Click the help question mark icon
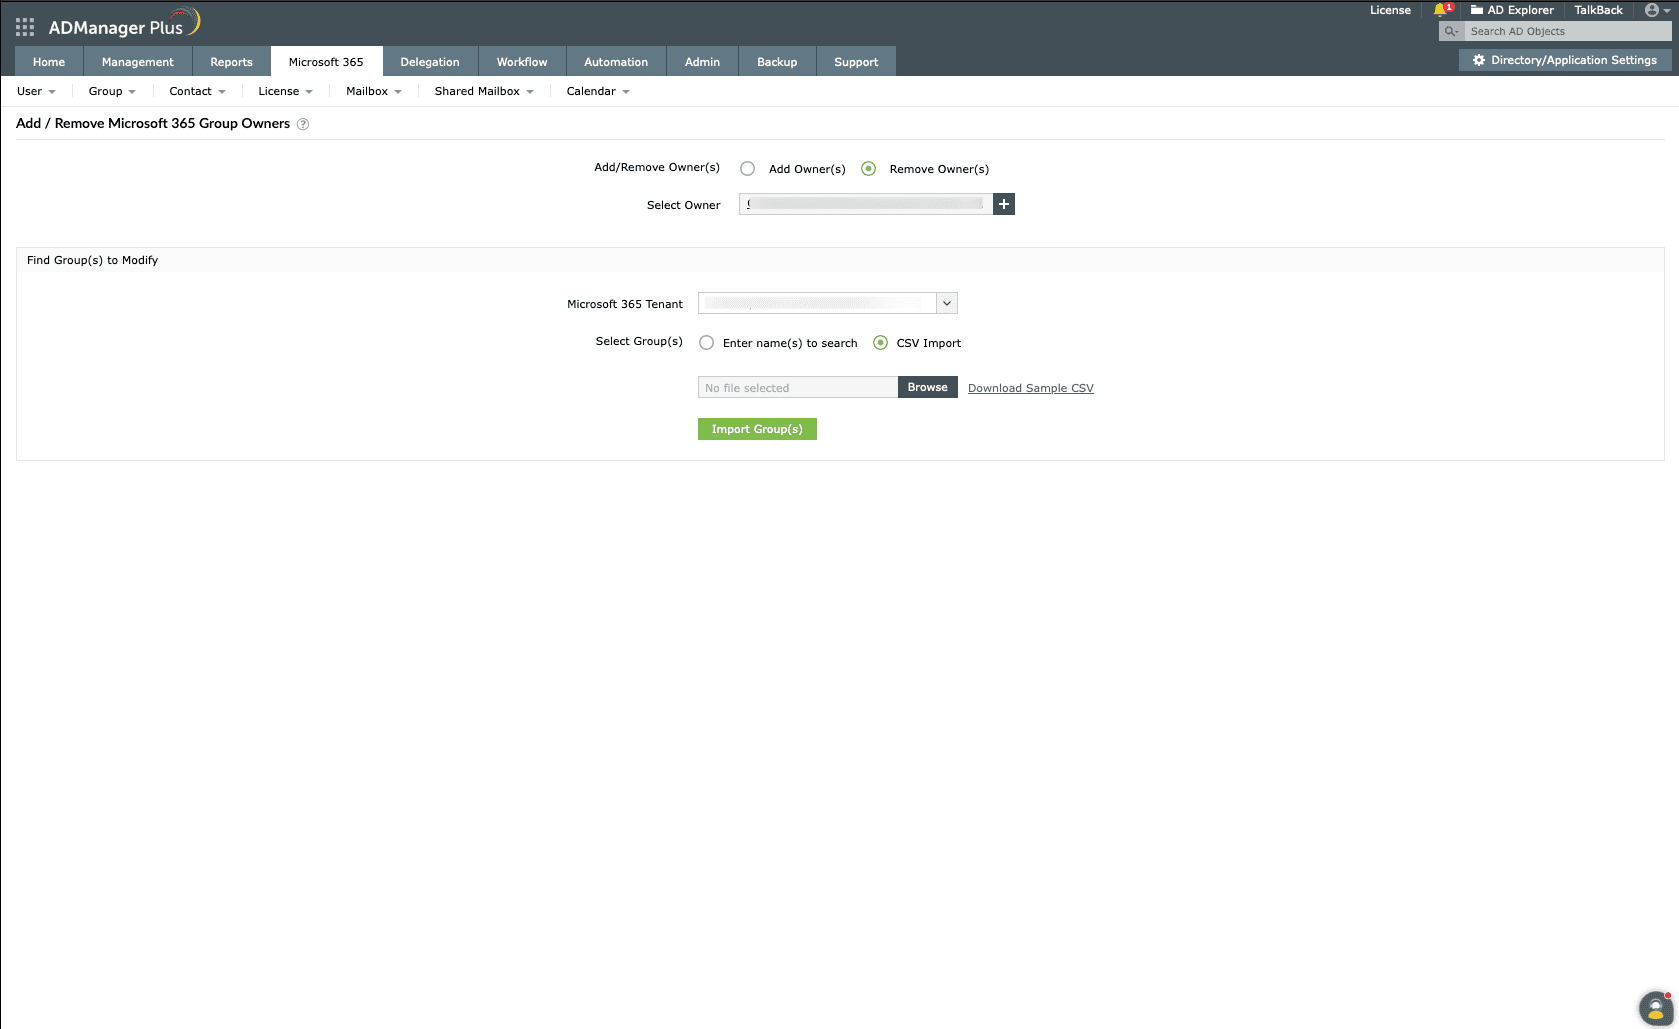 tap(303, 124)
